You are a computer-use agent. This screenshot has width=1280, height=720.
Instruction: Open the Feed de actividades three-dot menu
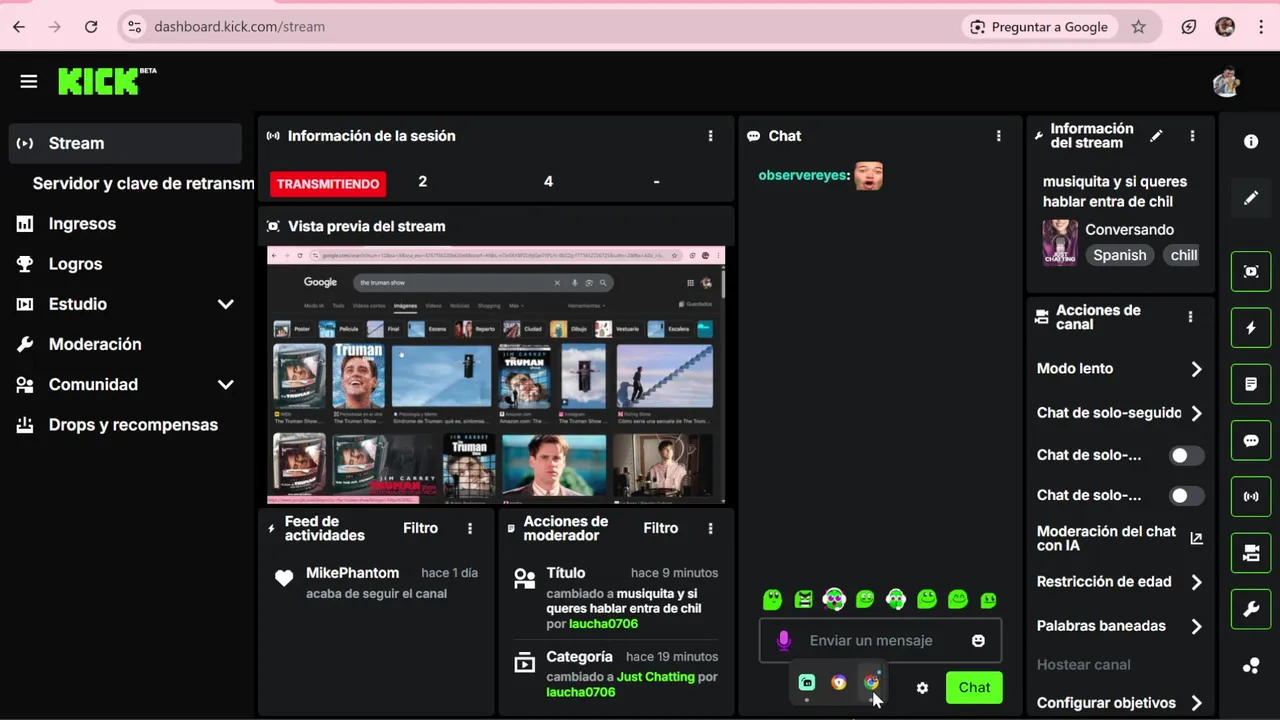tap(470, 528)
